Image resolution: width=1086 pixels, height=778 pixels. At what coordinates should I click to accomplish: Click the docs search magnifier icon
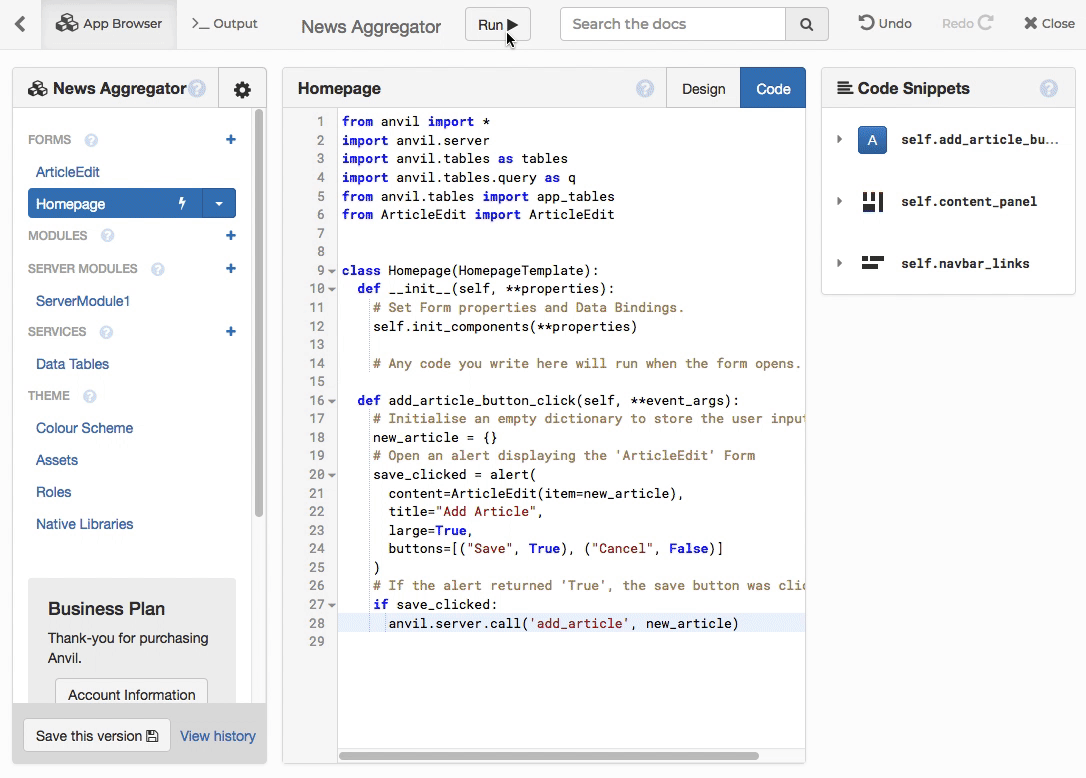click(807, 24)
